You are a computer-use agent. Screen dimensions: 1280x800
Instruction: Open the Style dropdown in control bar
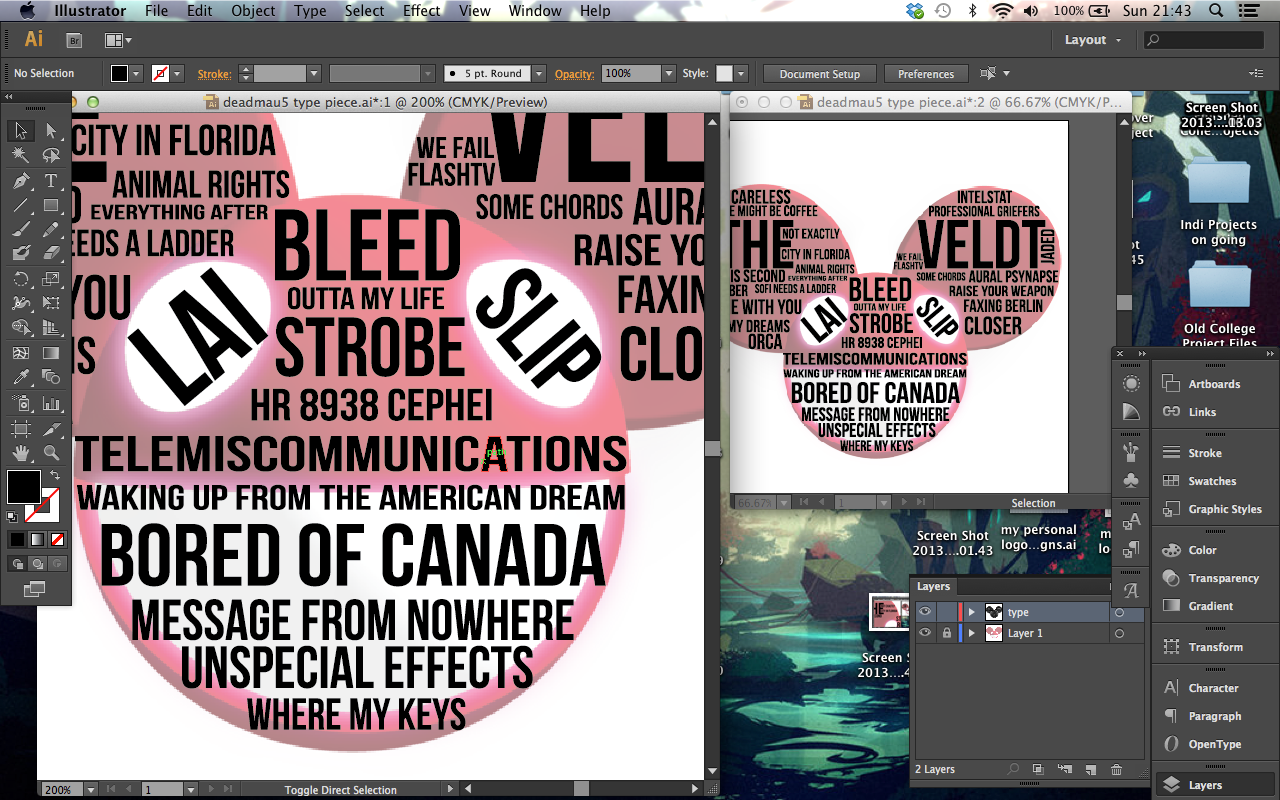click(x=741, y=74)
